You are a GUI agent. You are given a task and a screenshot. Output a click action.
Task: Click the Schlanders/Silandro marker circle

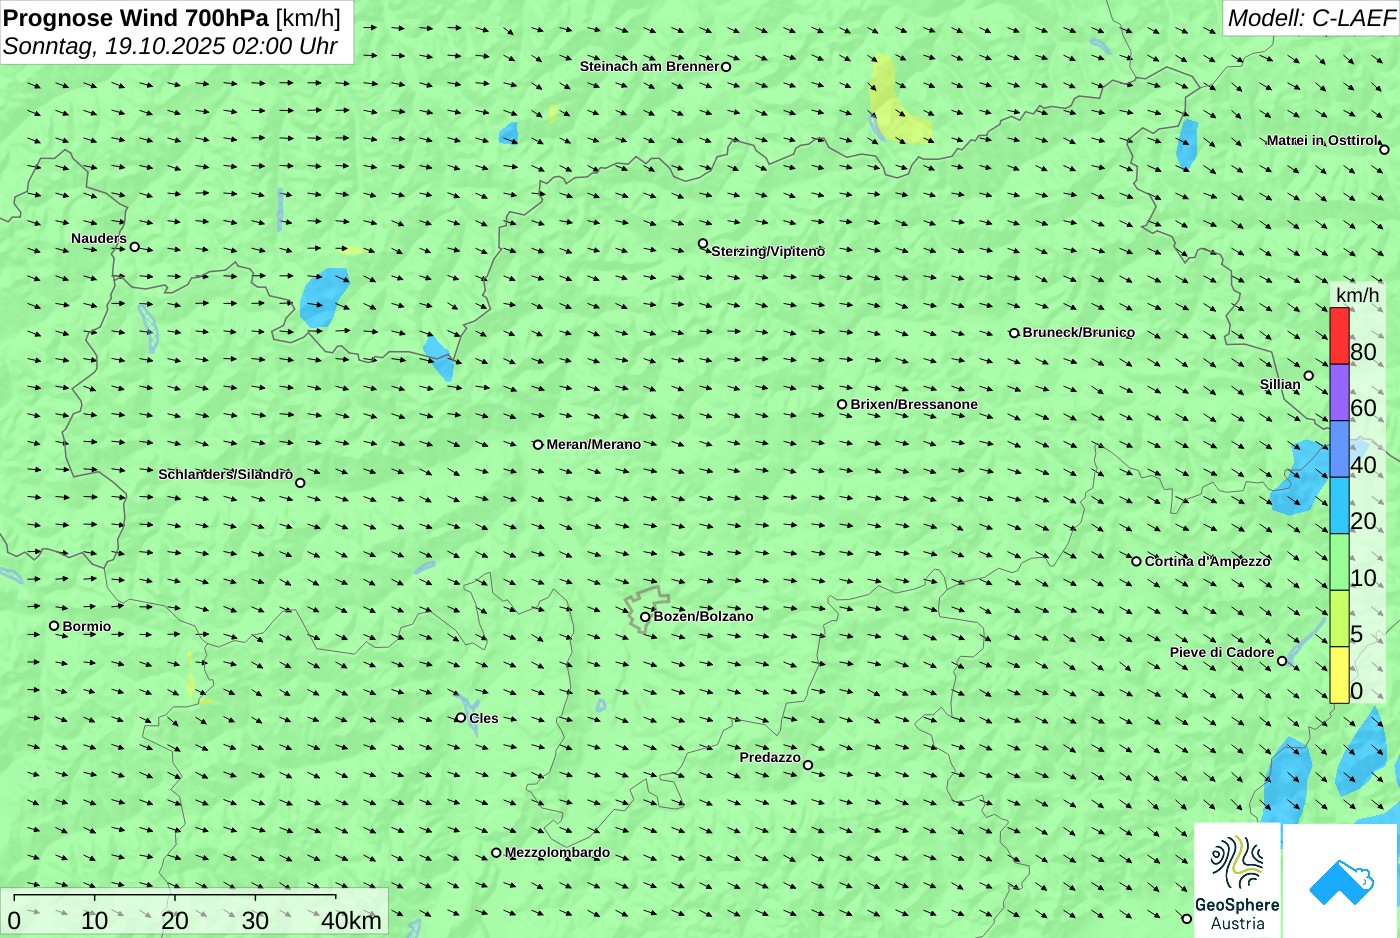coord(300,483)
